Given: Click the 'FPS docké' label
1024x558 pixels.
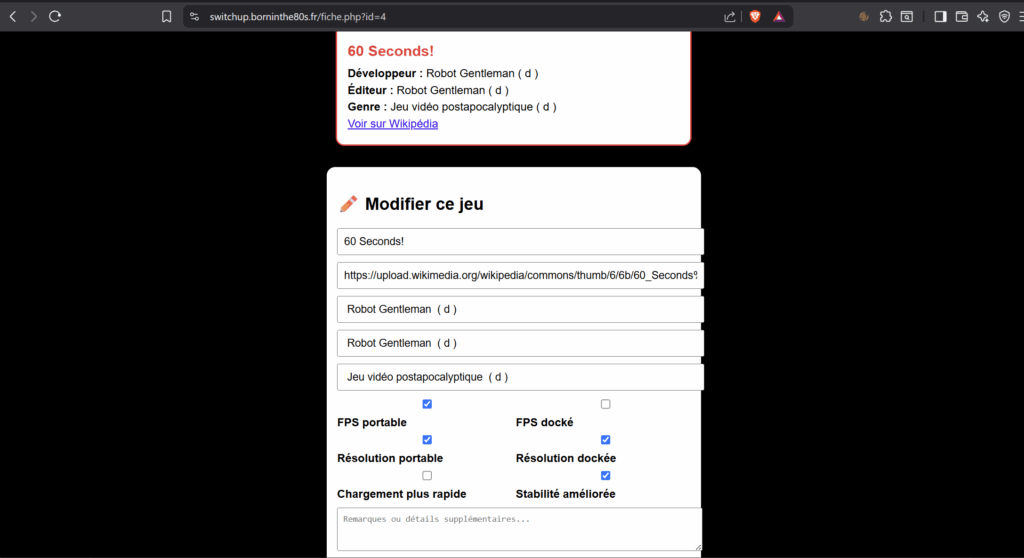Looking at the screenshot, I should pyautogui.click(x=545, y=423).
